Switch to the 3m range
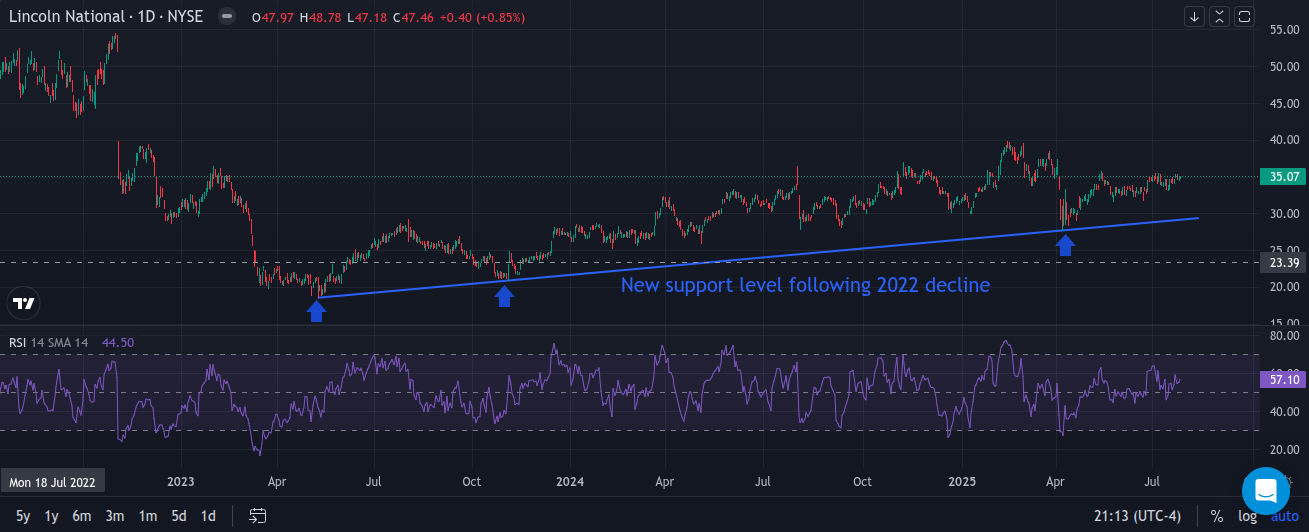The width and height of the screenshot is (1309, 532). pos(115,516)
